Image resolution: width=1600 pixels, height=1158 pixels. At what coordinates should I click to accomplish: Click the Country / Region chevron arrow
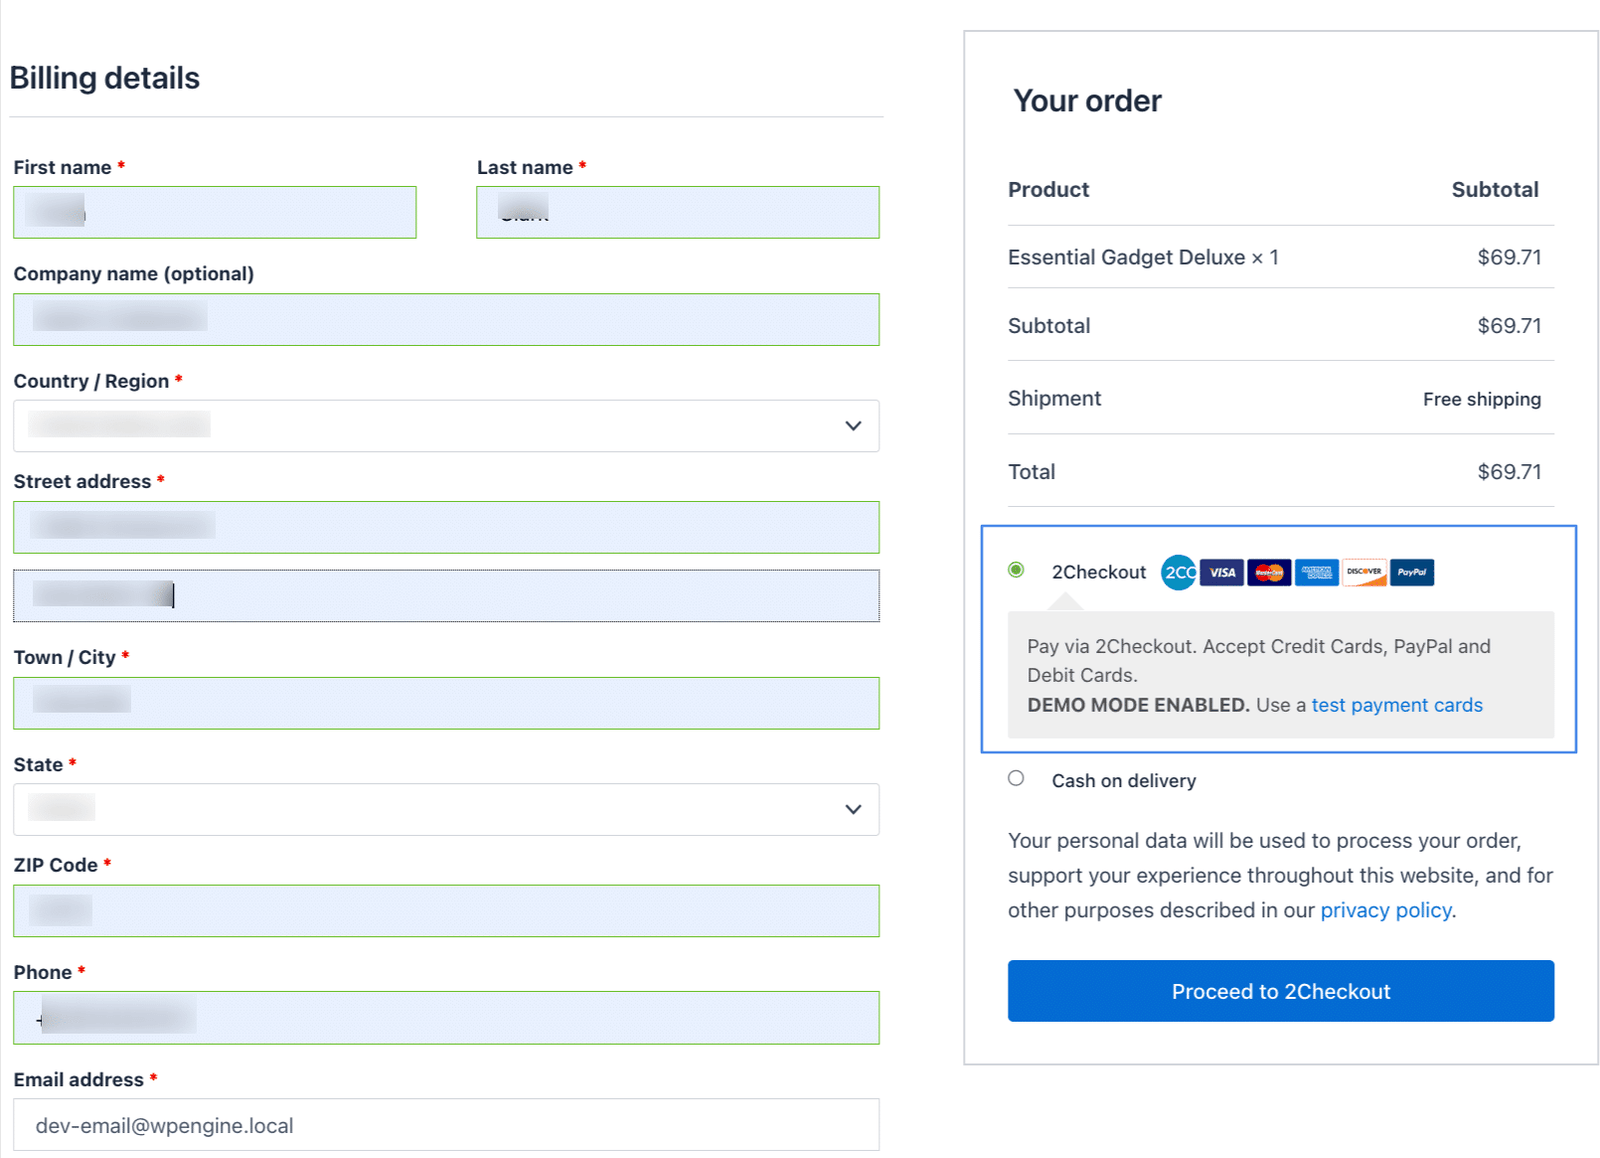tap(853, 426)
